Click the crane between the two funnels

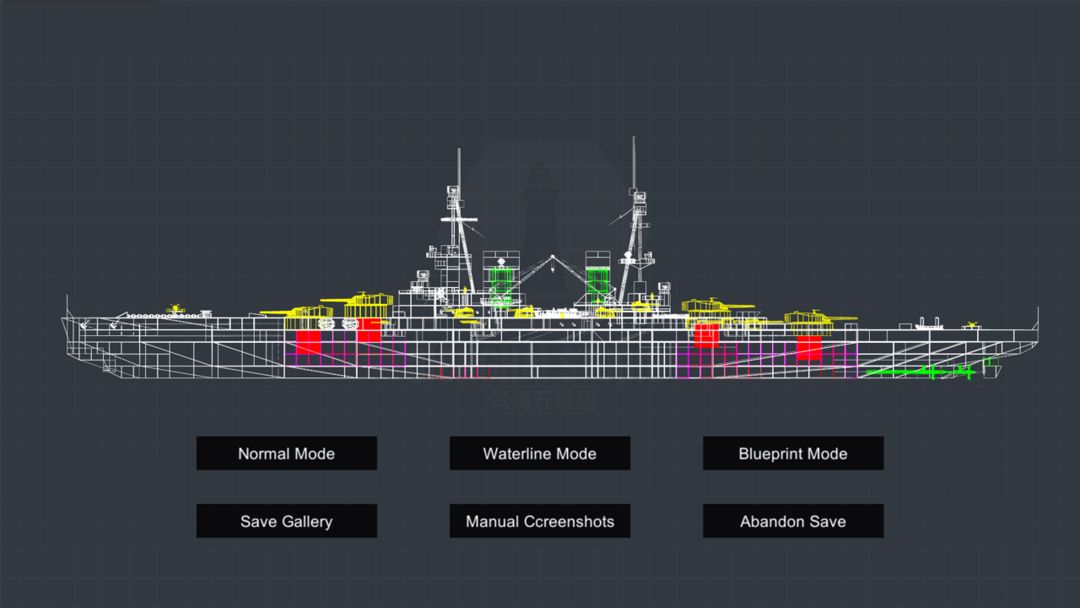pos(549,270)
